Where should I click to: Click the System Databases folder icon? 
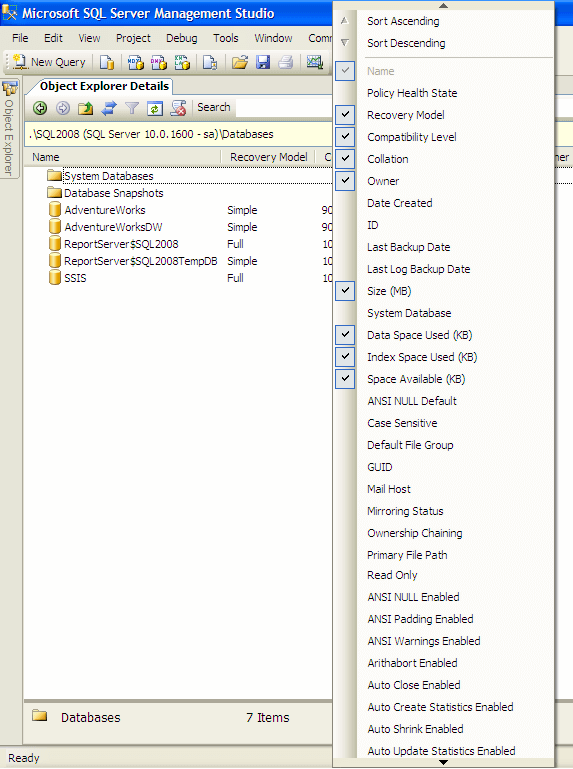54,176
